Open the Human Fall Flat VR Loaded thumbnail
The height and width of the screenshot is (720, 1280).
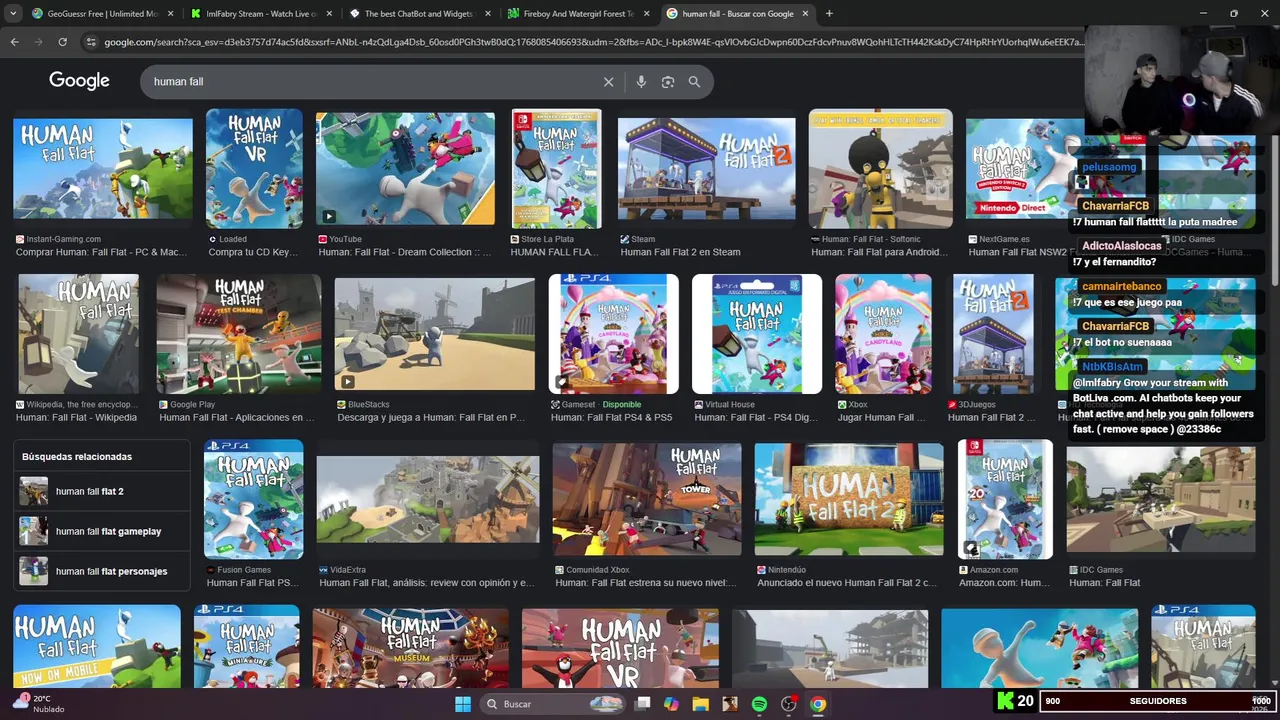[x=254, y=169]
